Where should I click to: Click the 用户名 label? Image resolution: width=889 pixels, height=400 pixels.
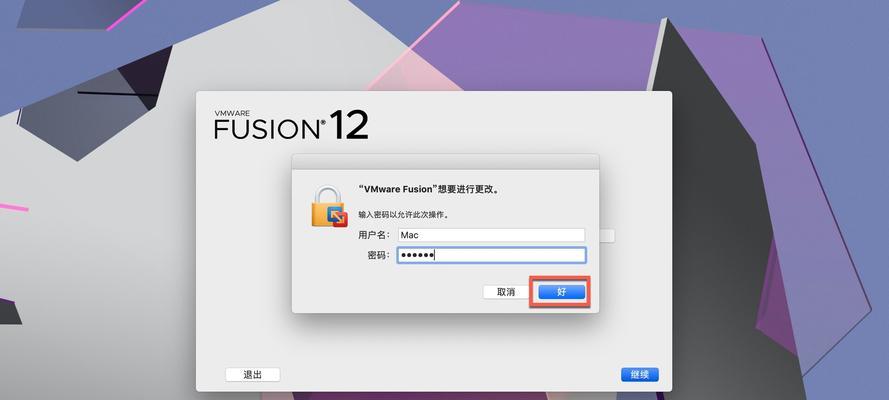374,235
